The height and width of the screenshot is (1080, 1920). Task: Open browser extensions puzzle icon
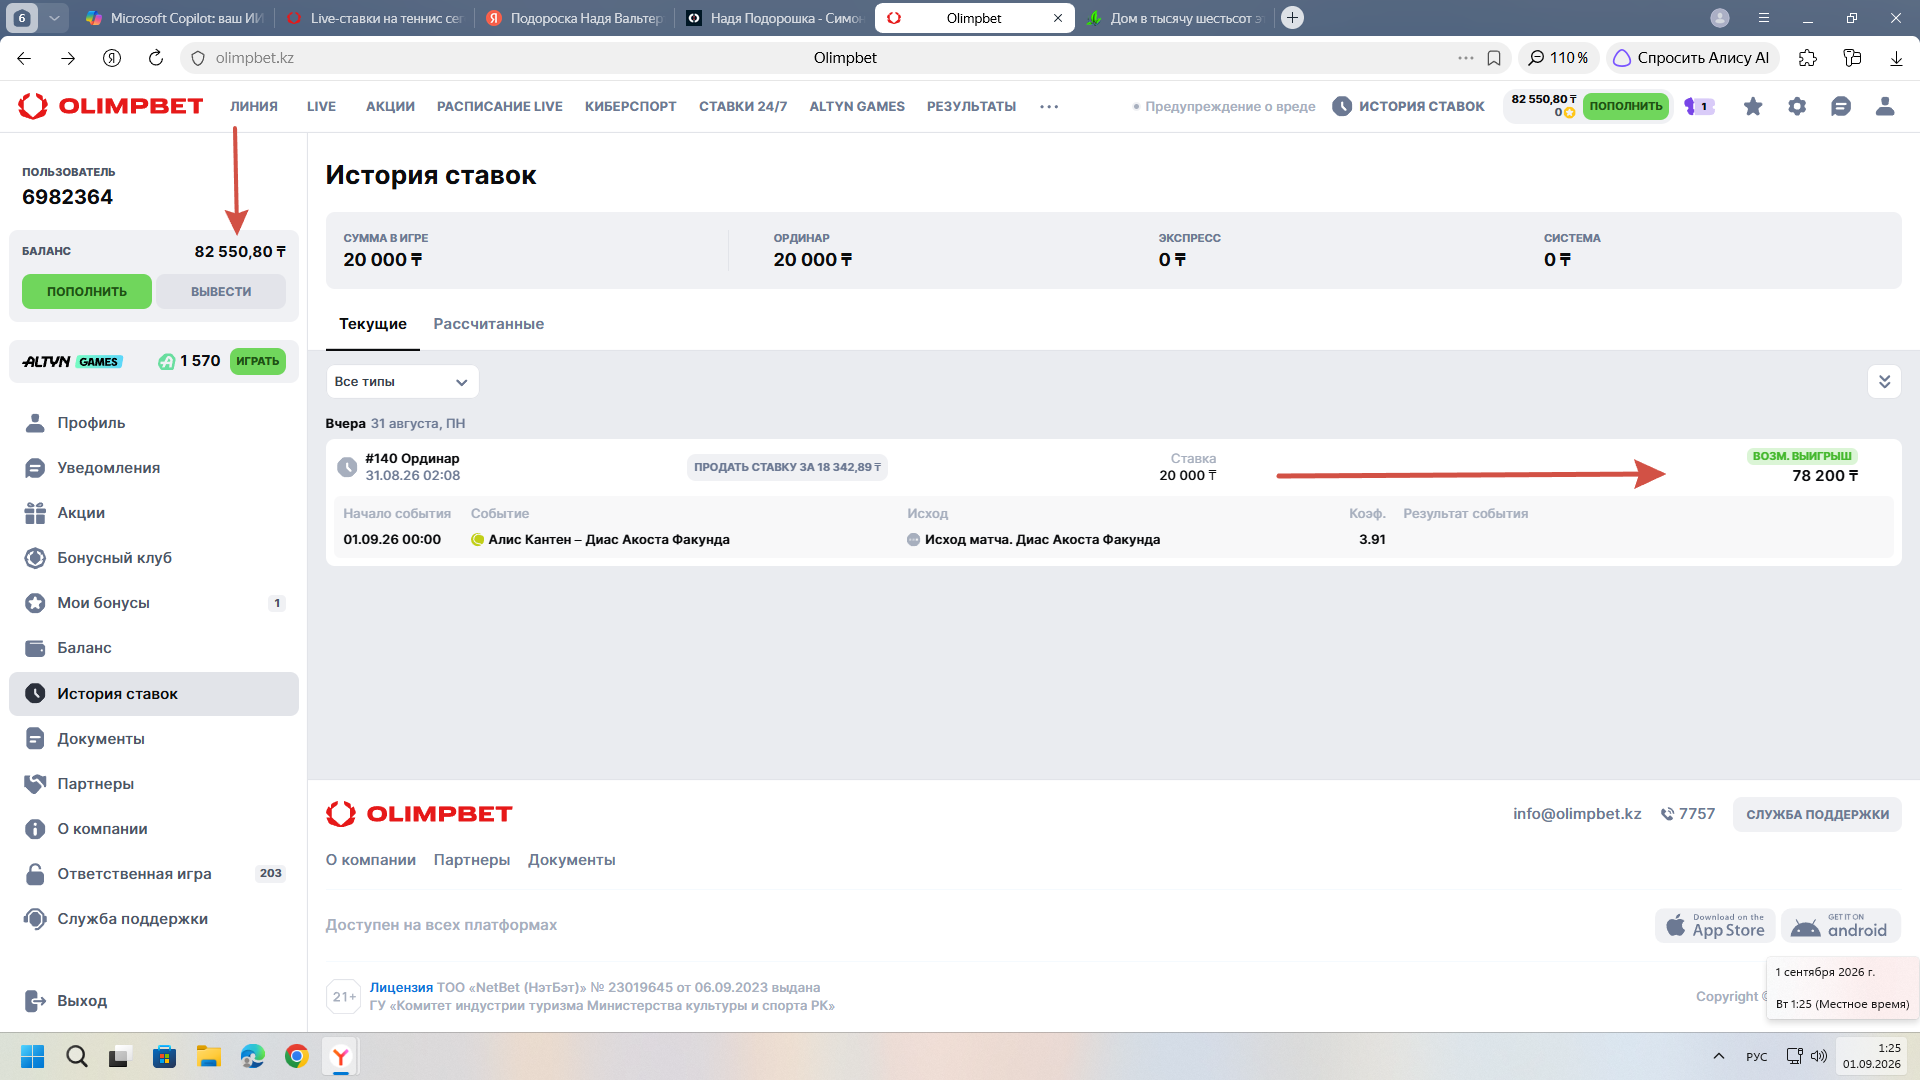1808,58
